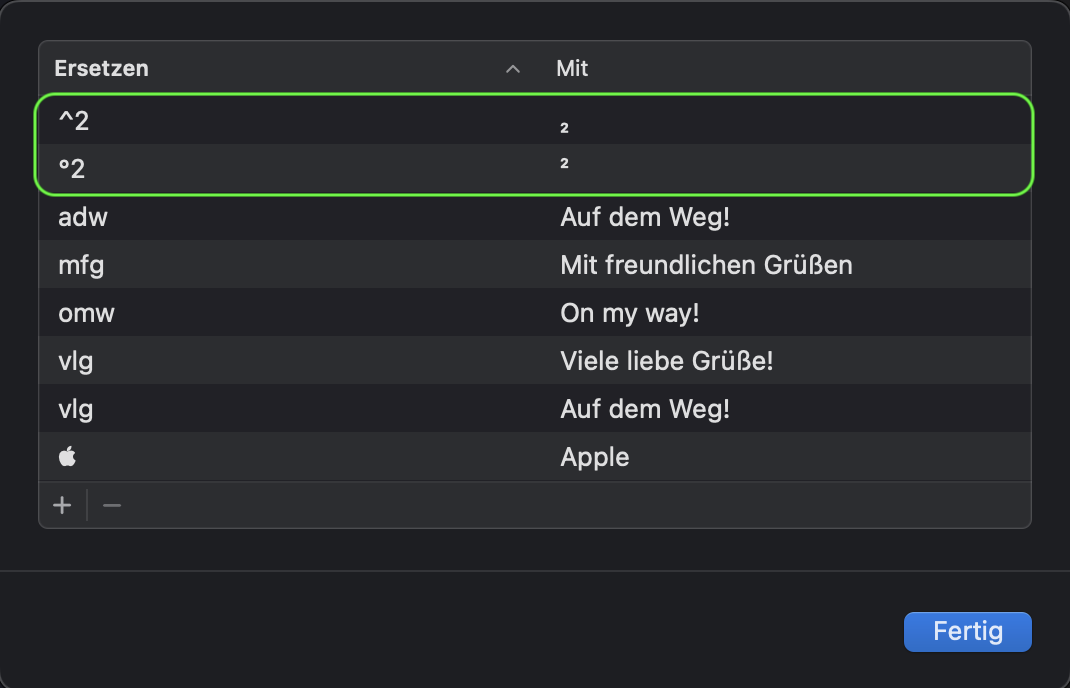Click the Mit column header
The width and height of the screenshot is (1070, 688).
tap(572, 69)
